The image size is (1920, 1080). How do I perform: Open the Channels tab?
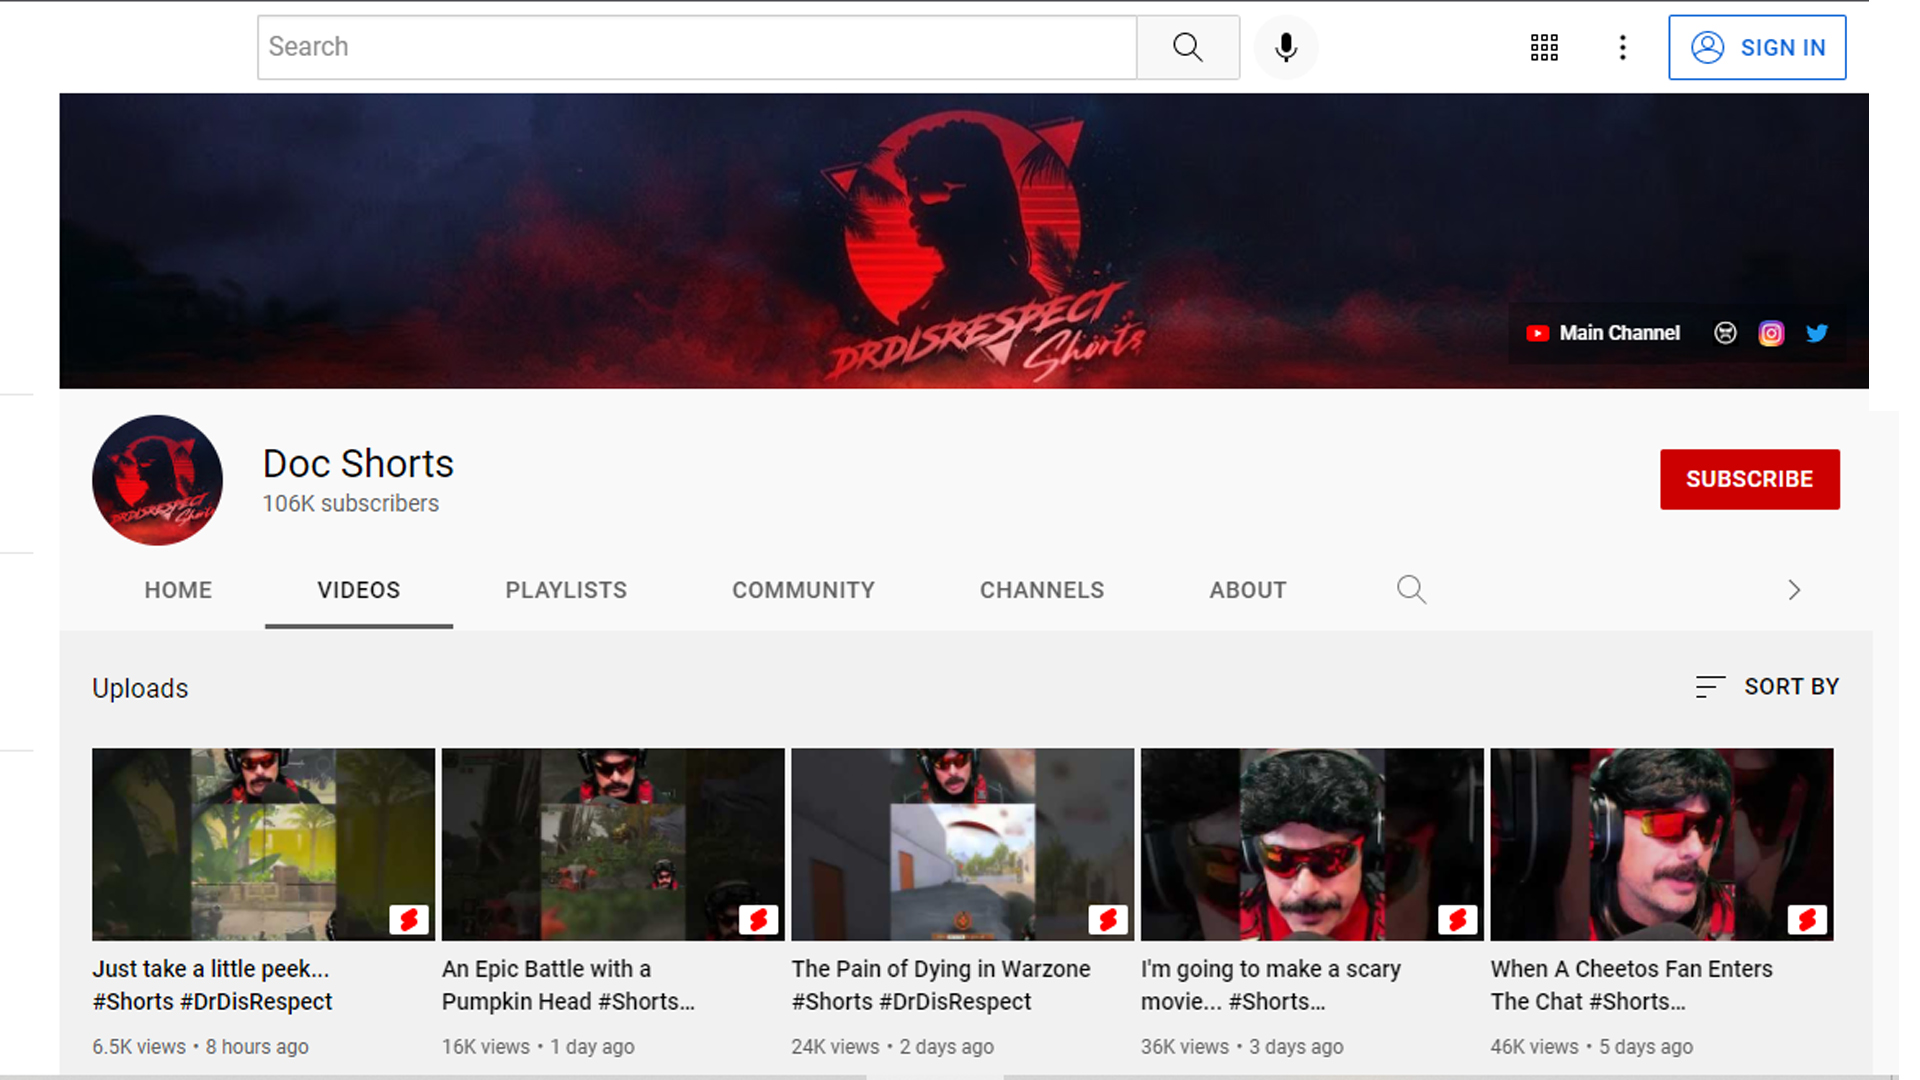tap(1042, 590)
